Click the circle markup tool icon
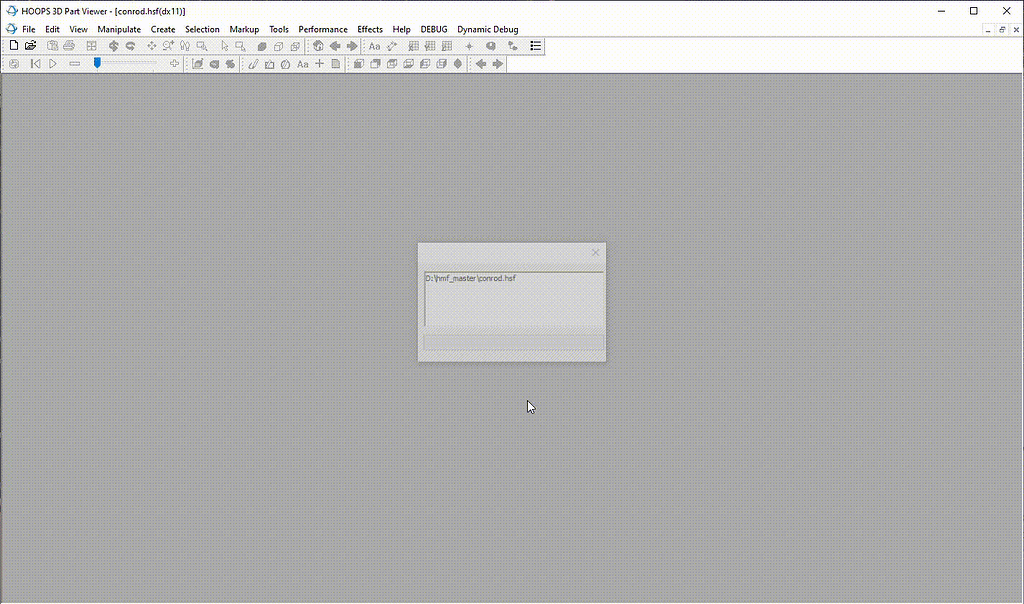The height and width of the screenshot is (604, 1024). coord(285,63)
